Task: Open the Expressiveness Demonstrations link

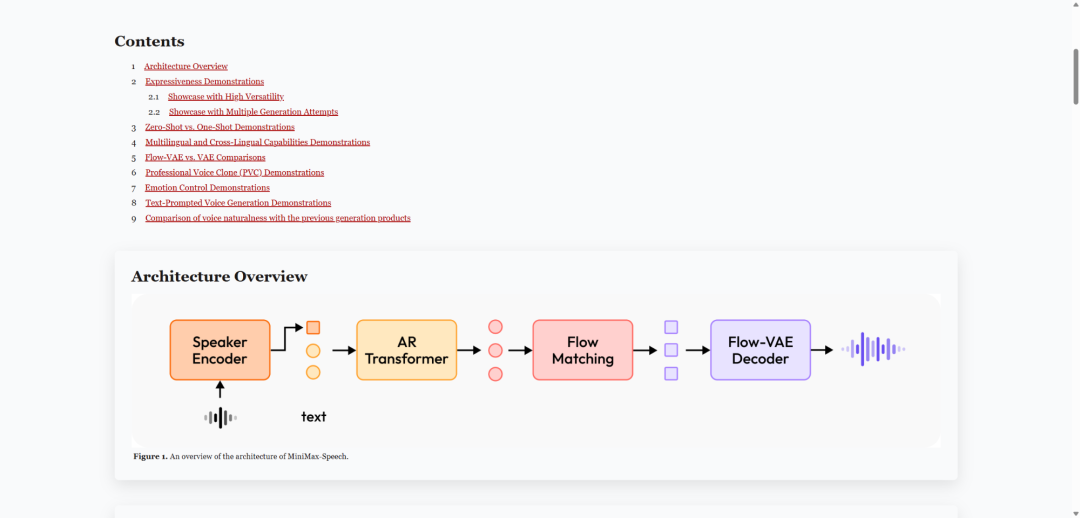Action: (205, 82)
